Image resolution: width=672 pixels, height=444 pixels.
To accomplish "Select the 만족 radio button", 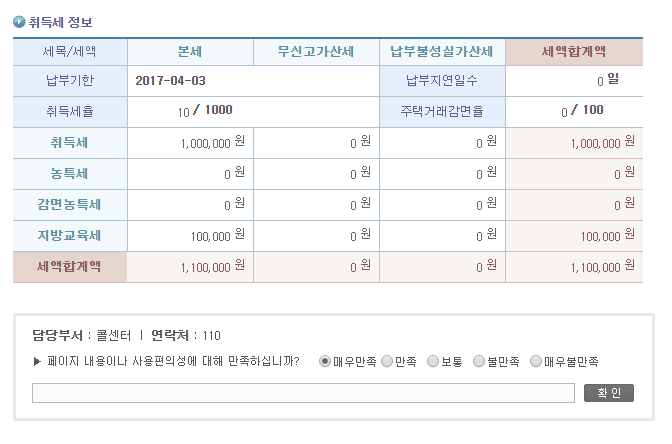I will click(x=387, y=362).
